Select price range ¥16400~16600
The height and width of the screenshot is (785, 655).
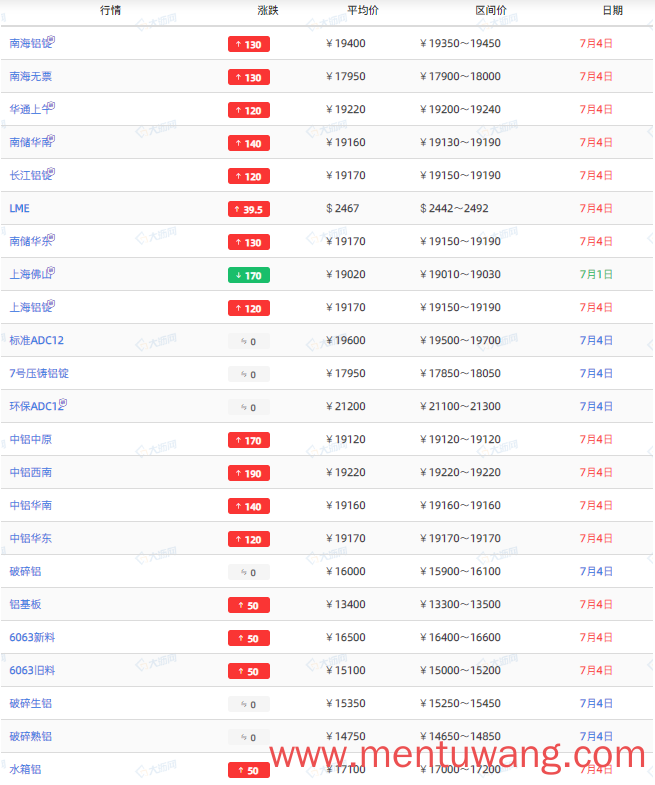click(x=461, y=637)
